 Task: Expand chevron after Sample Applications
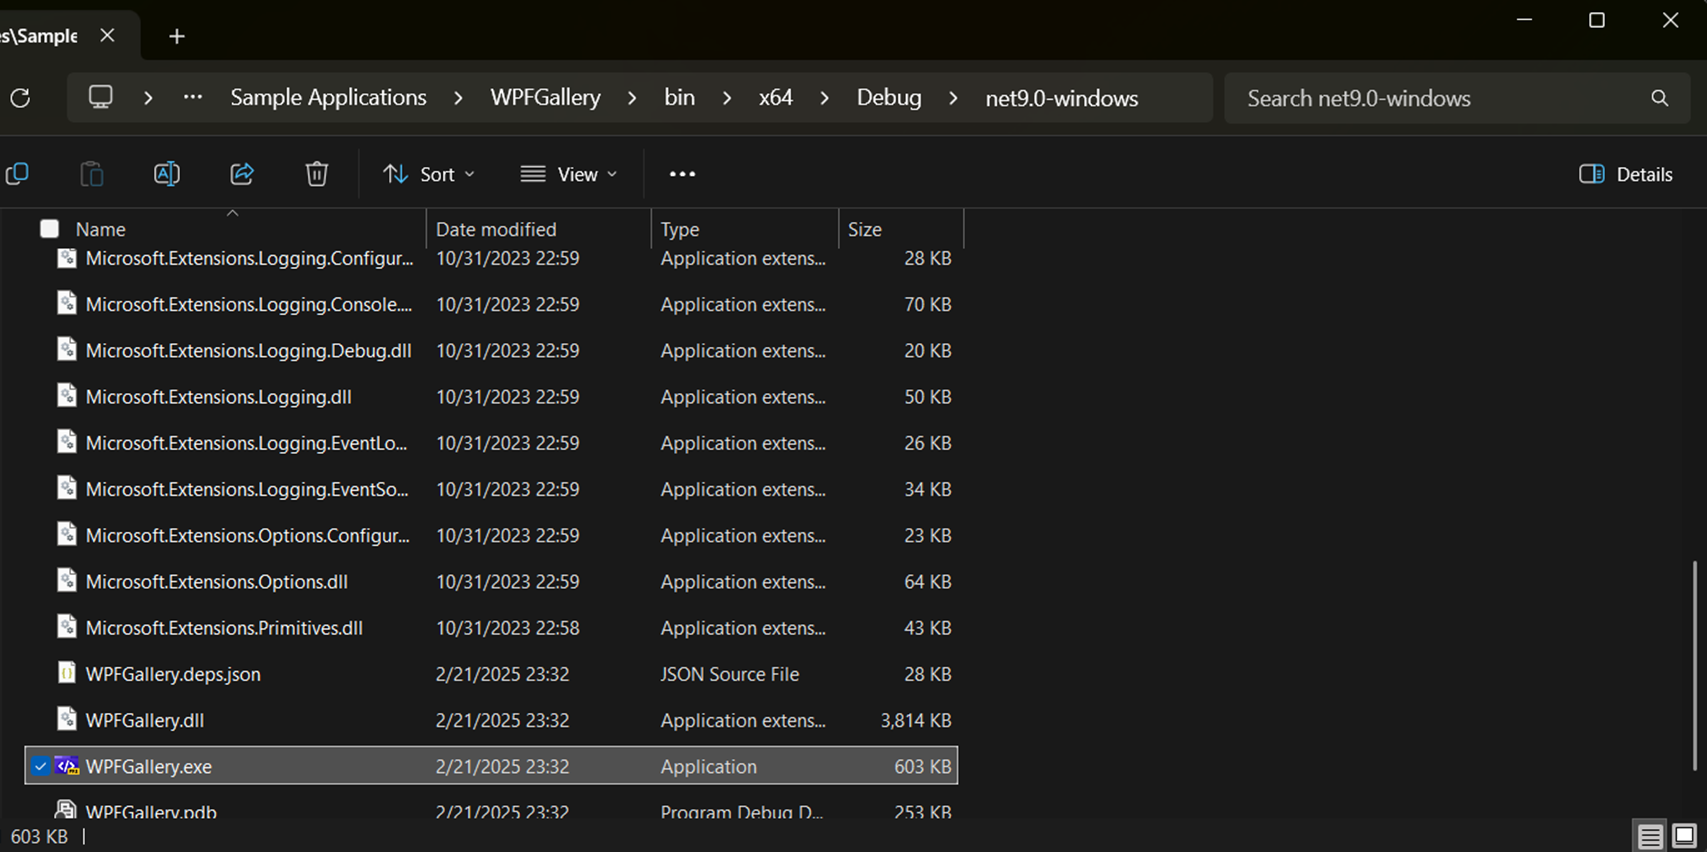pos(459,98)
